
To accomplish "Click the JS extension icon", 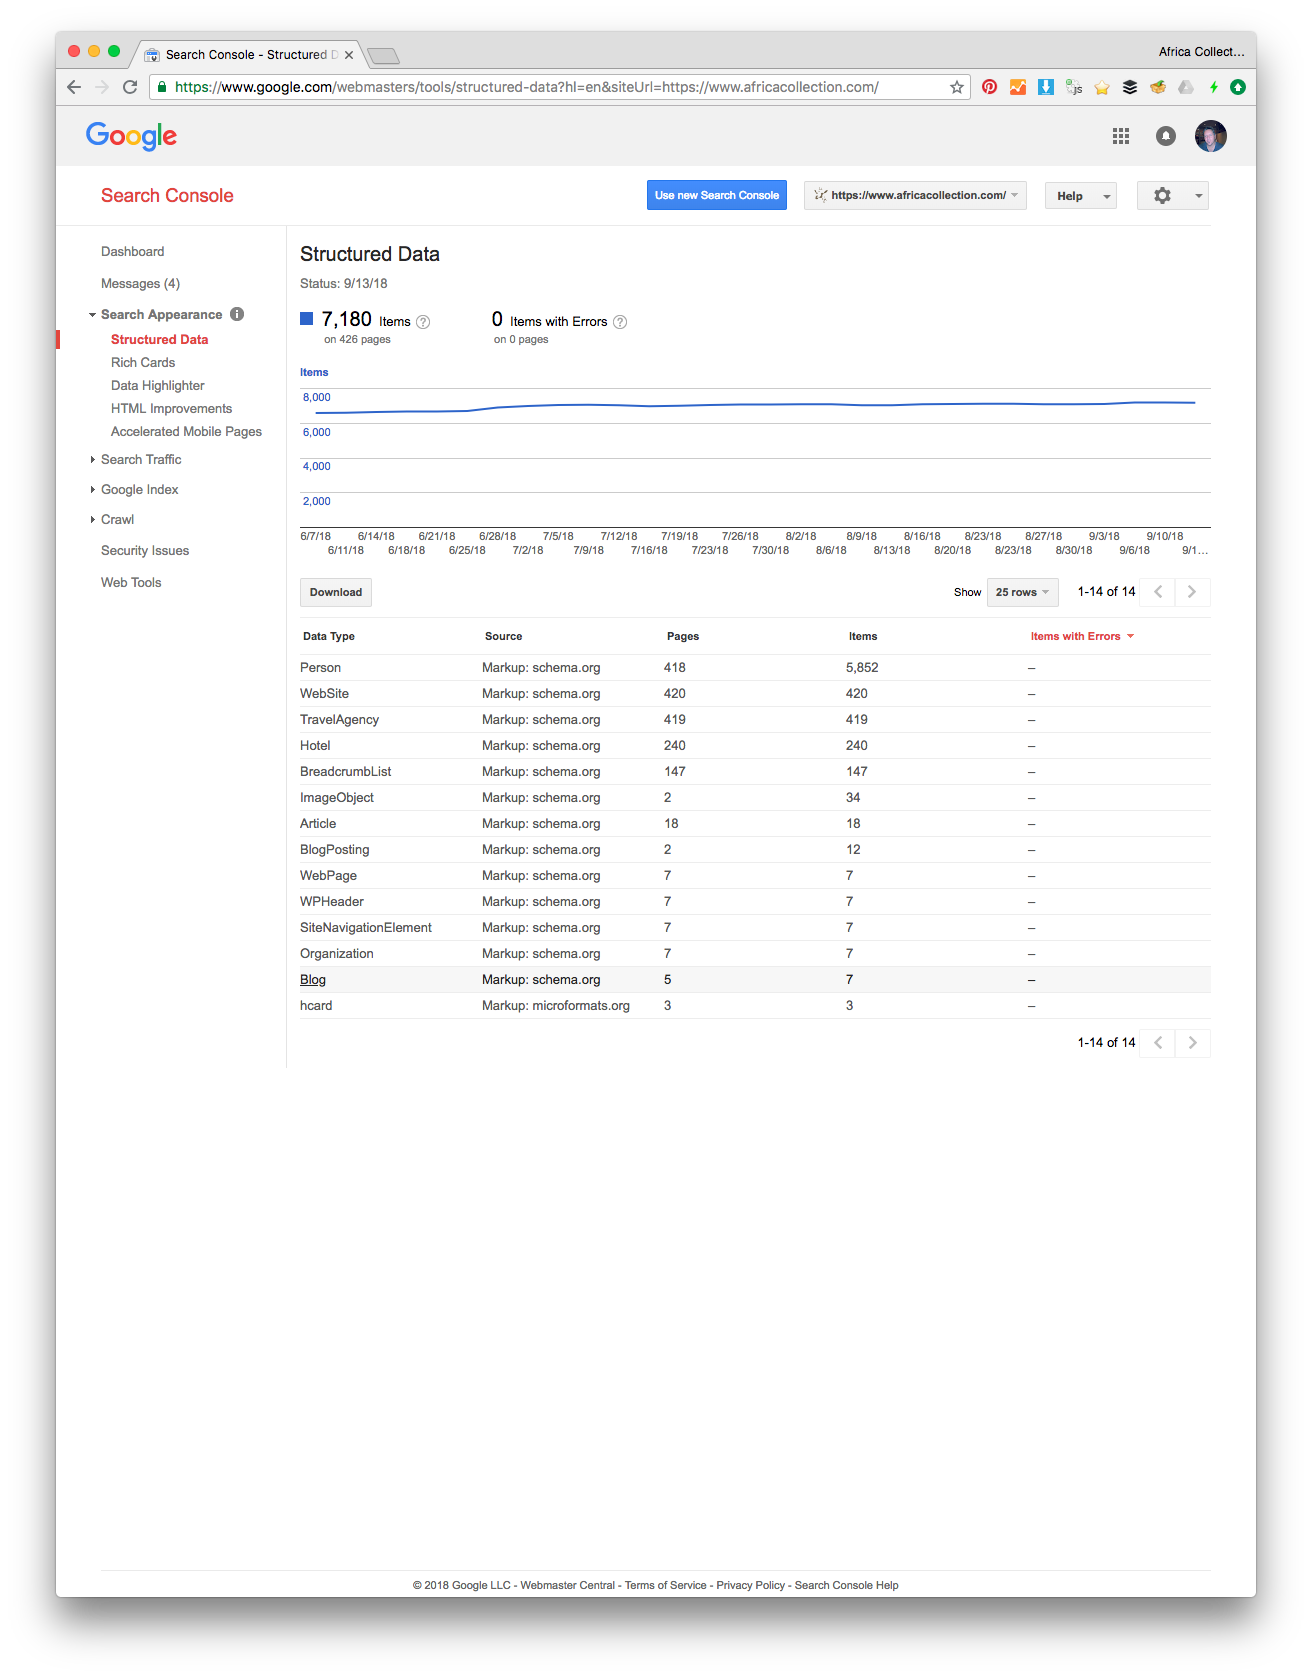I will 1074,87.
